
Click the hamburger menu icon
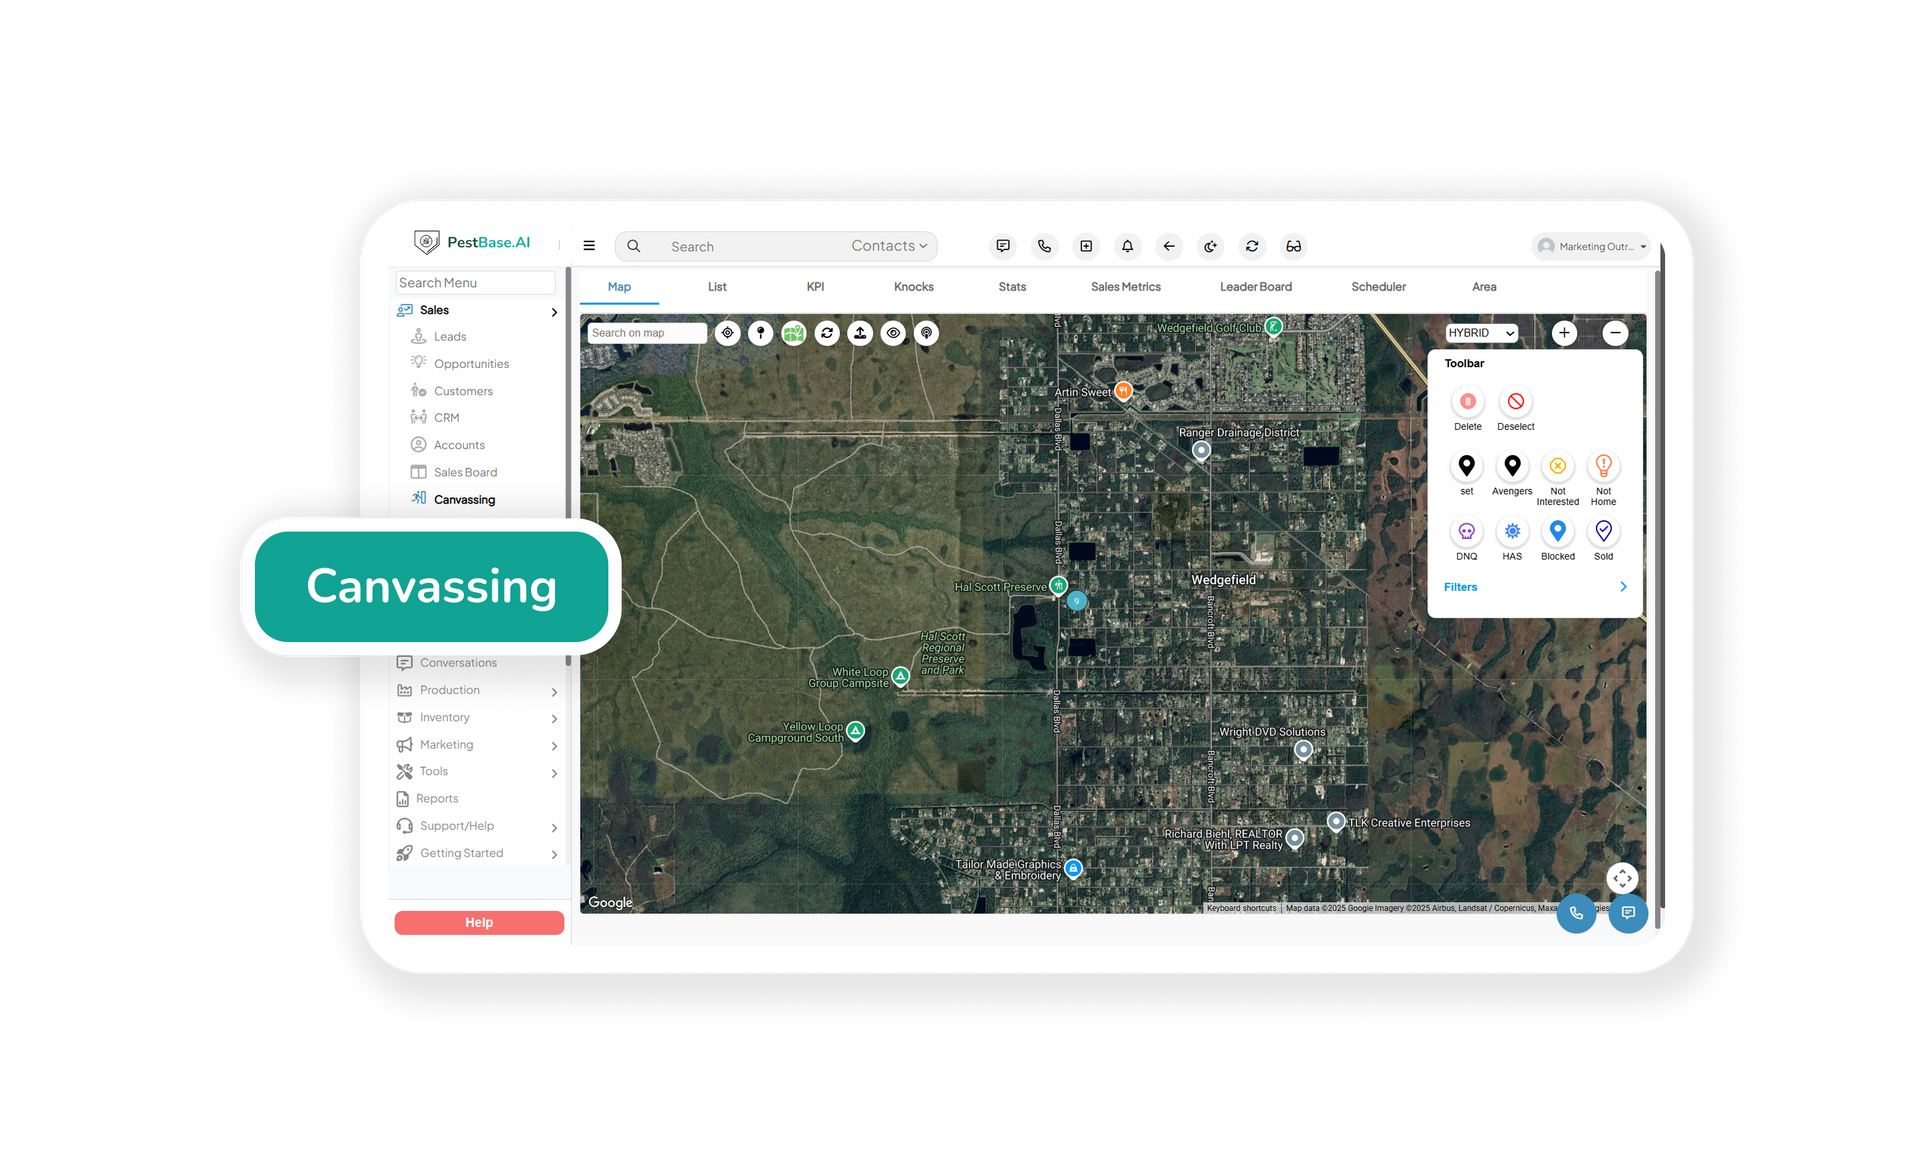click(589, 246)
